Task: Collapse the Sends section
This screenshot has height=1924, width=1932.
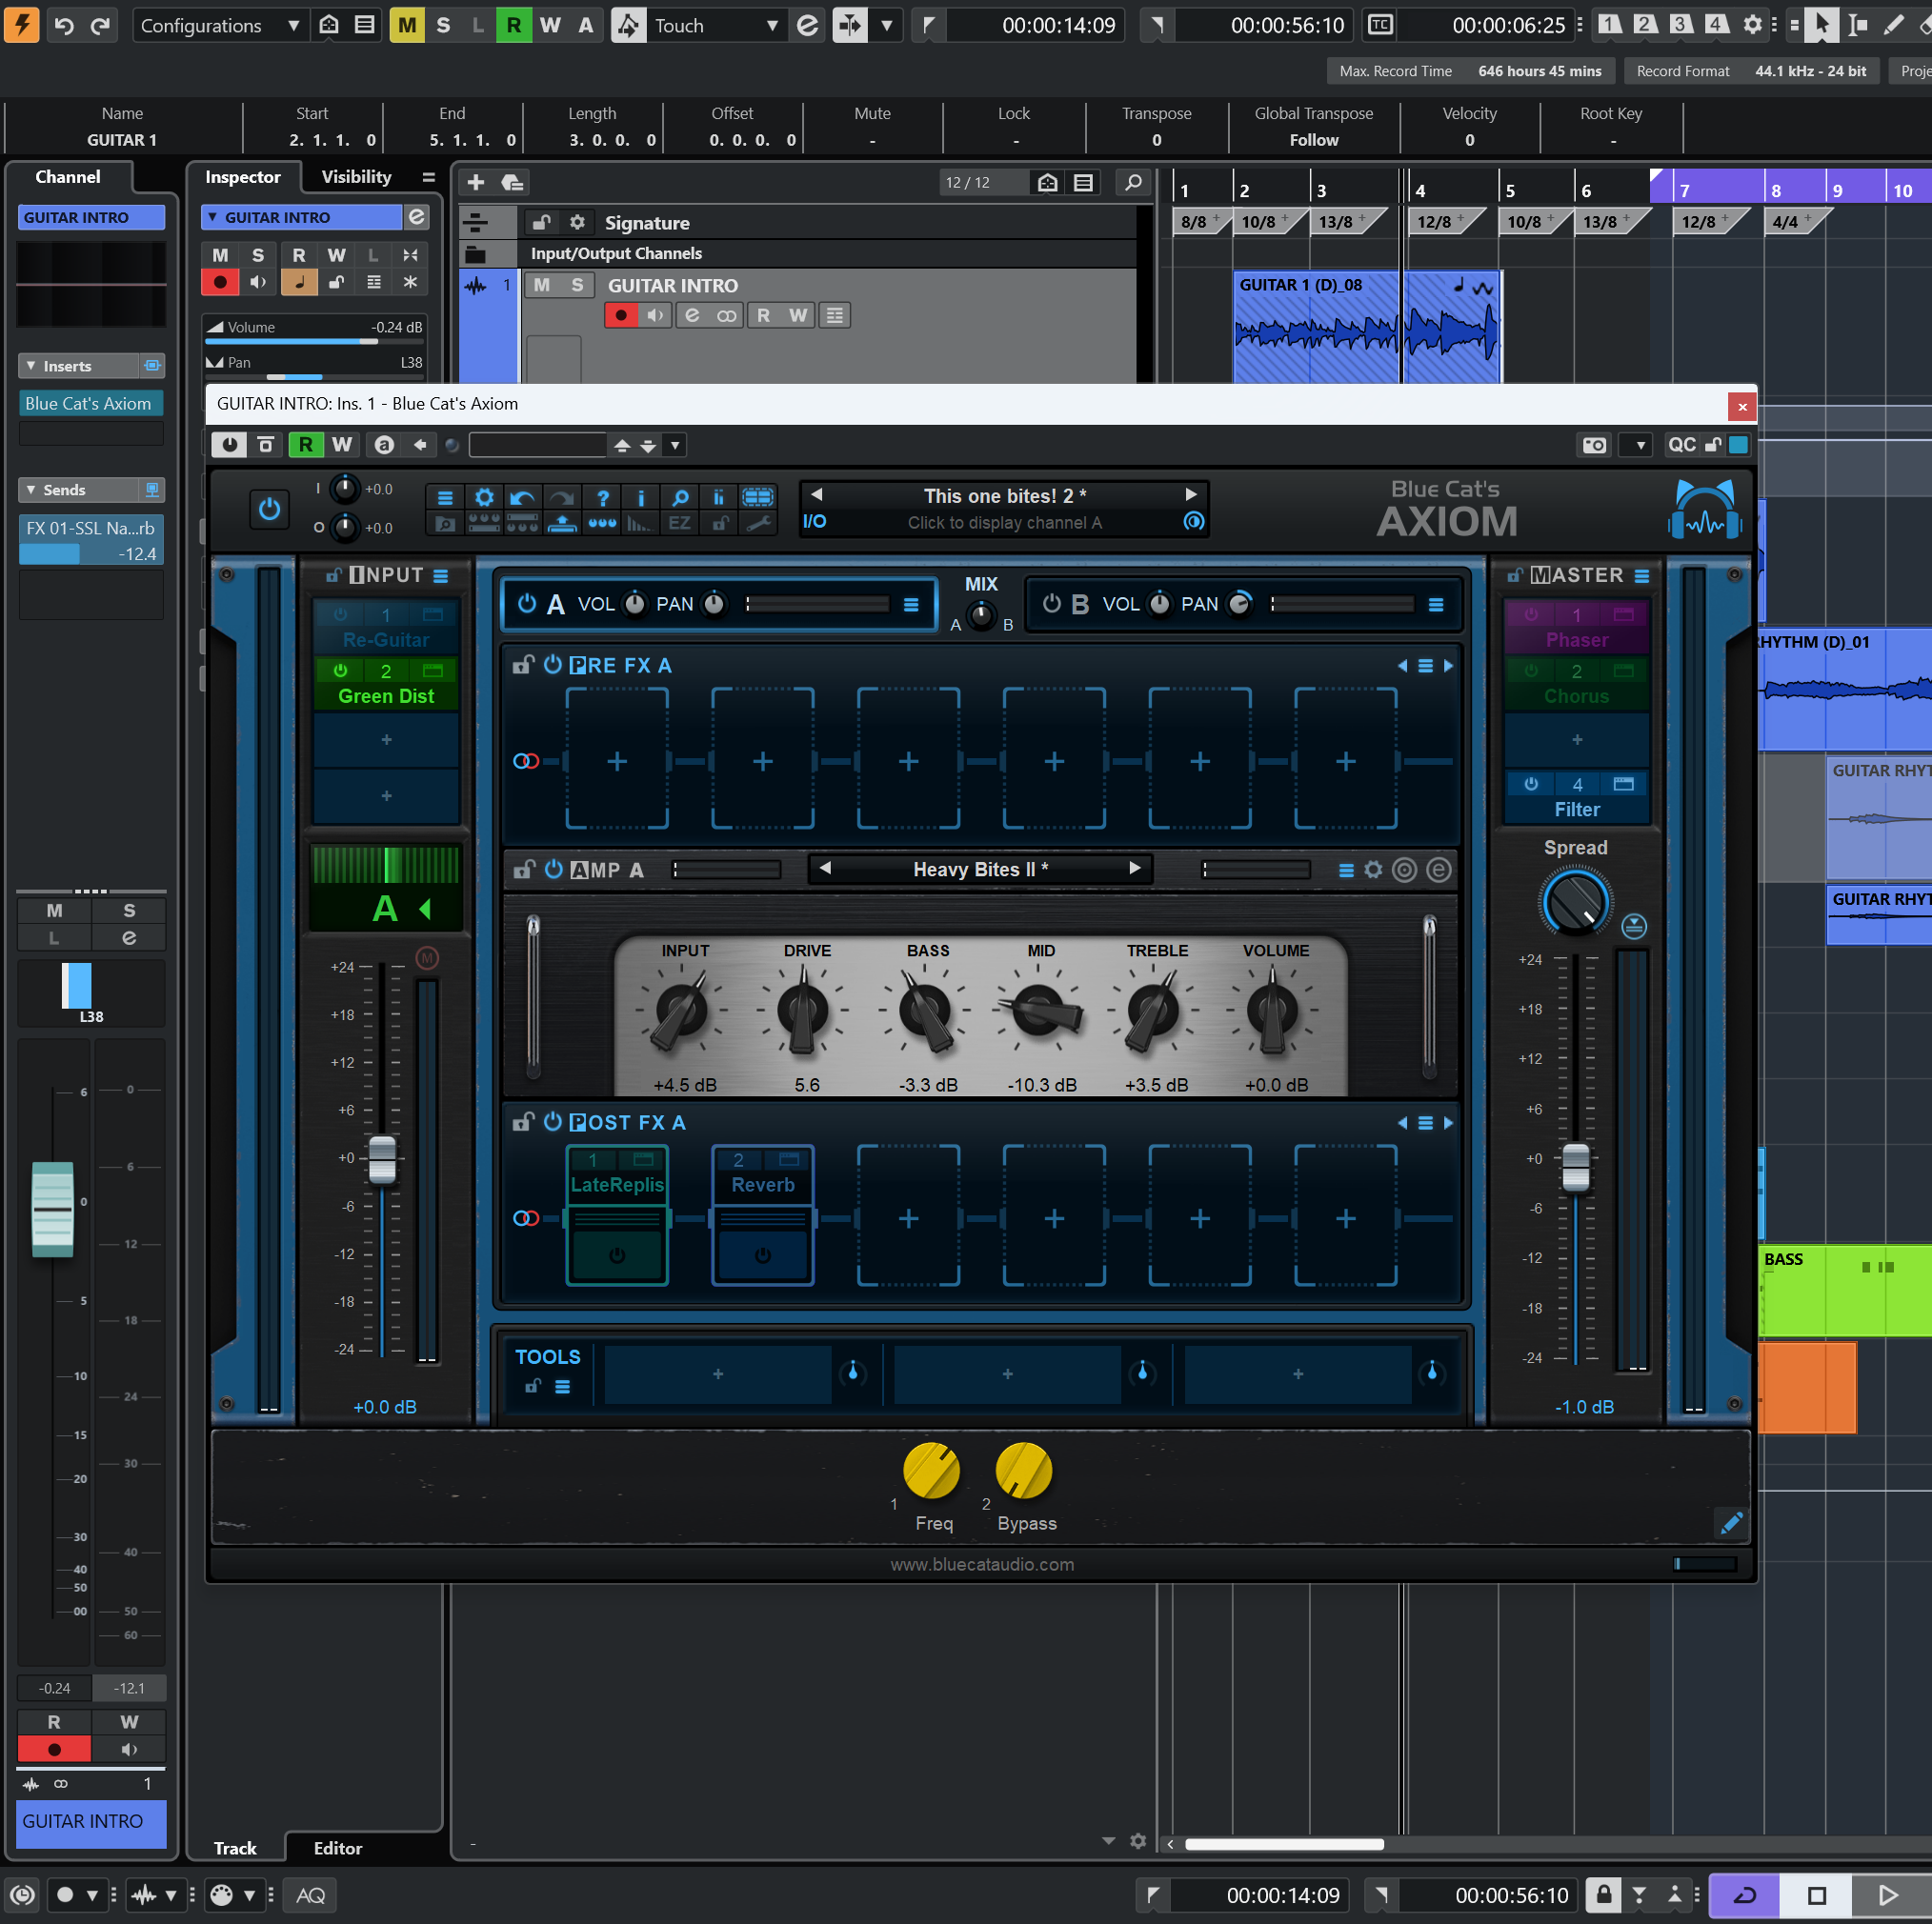Action: [31, 490]
